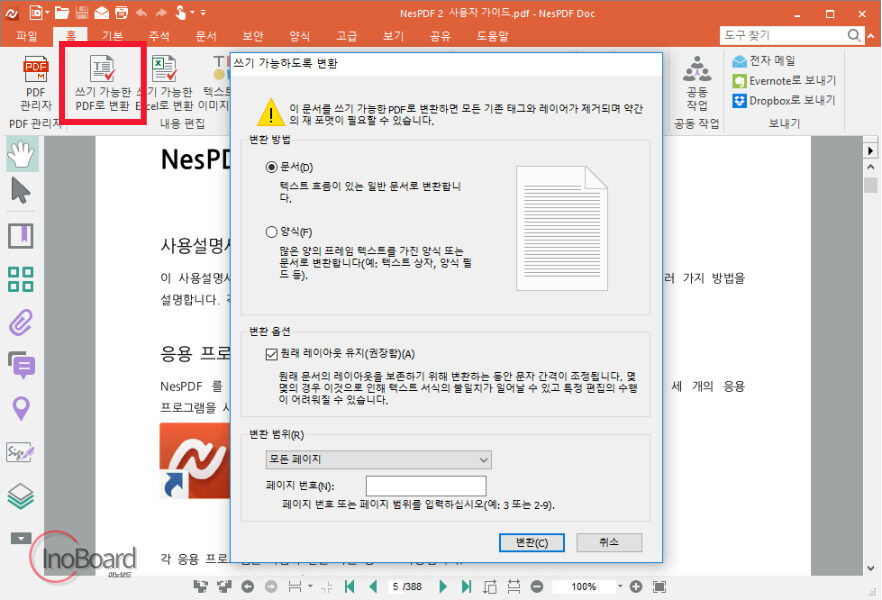This screenshot has height=600, width=882.
Task: Switch to the 보기 tab
Action: (393, 36)
